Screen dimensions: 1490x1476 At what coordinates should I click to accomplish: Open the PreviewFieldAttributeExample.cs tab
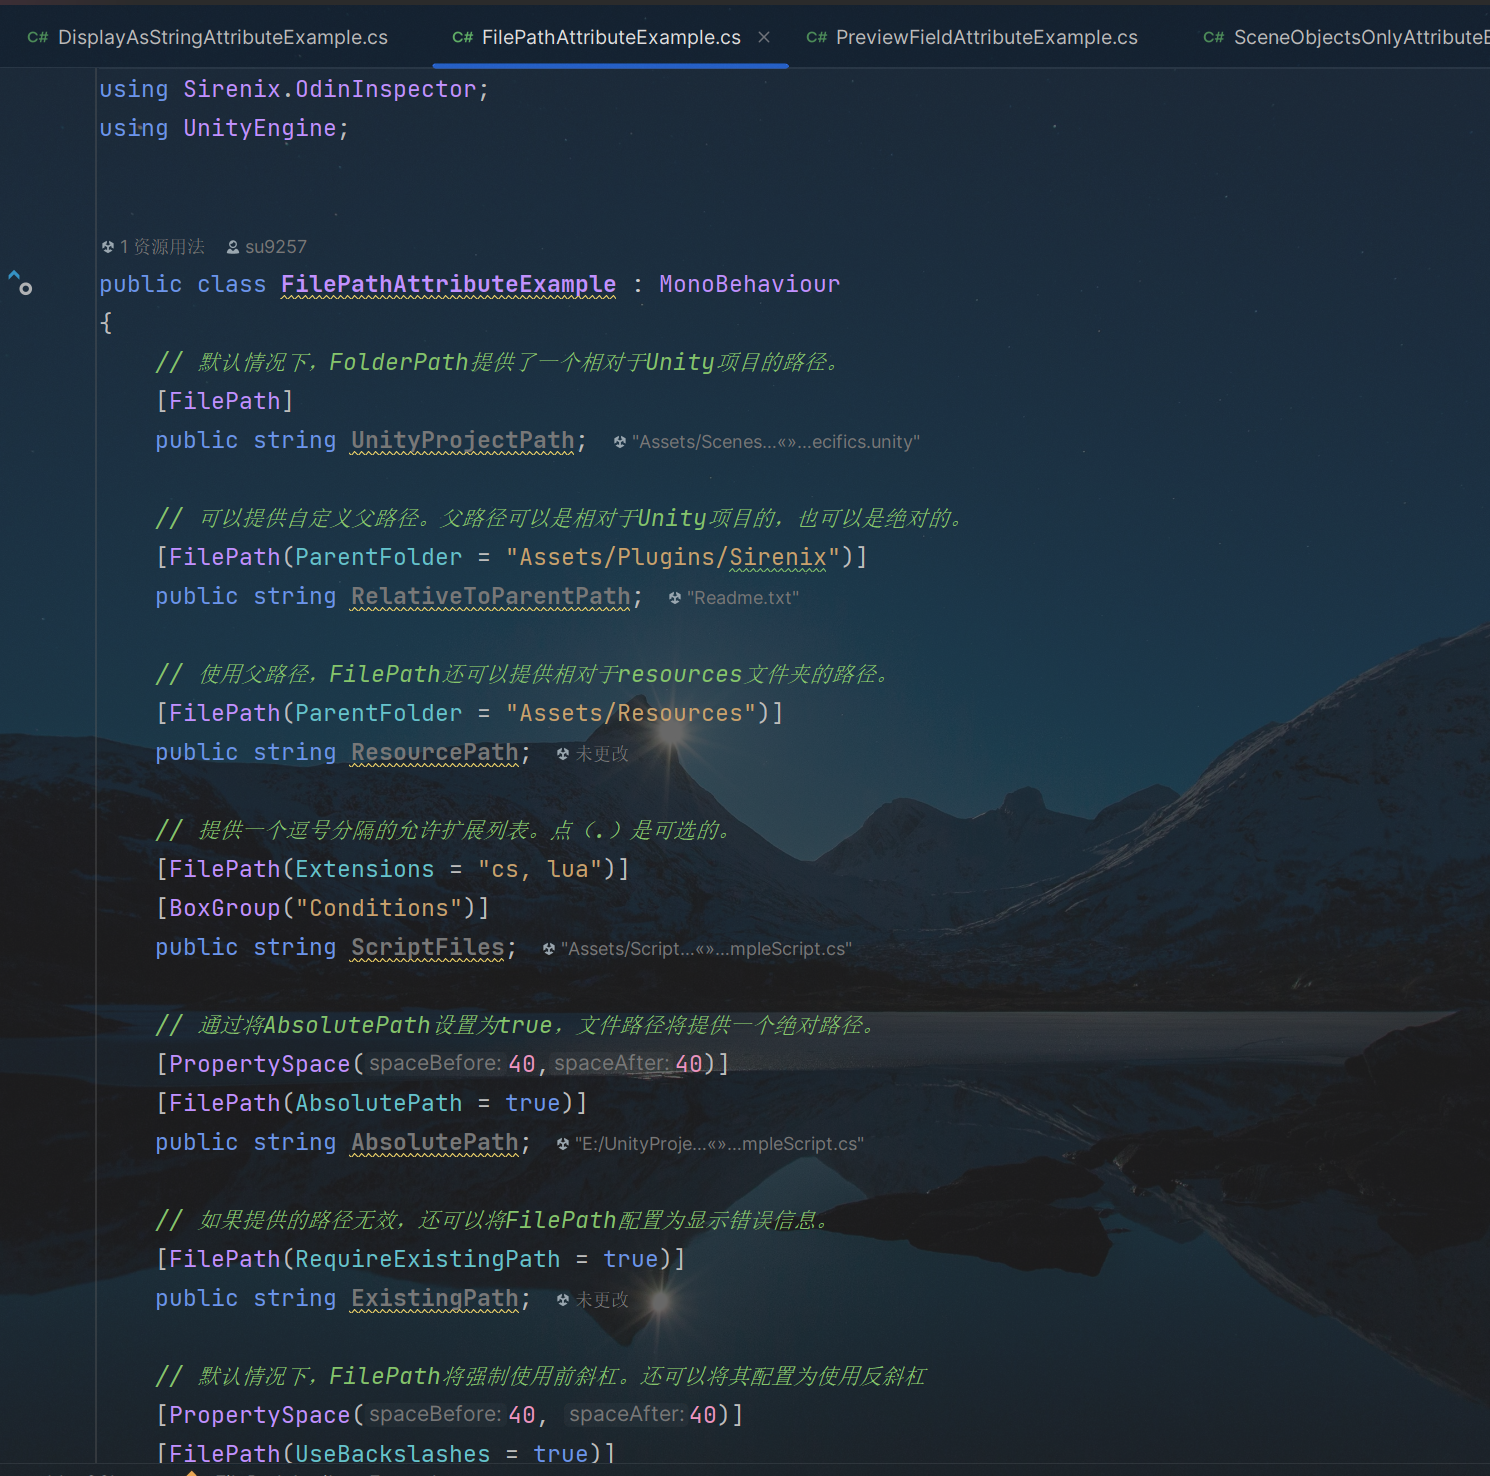click(x=972, y=37)
